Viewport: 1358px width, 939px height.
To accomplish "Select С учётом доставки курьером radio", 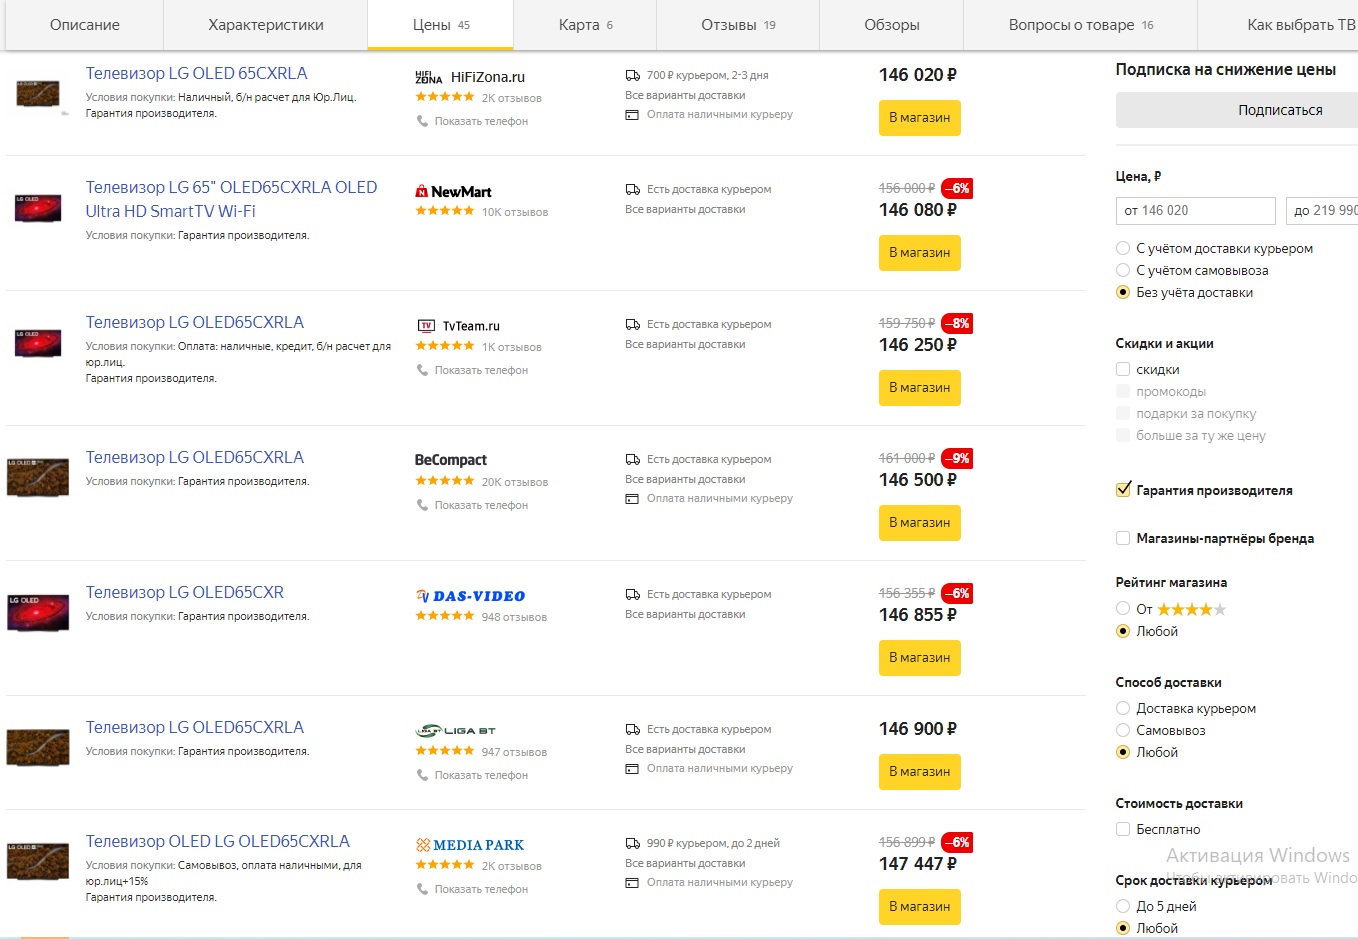I will point(1123,248).
